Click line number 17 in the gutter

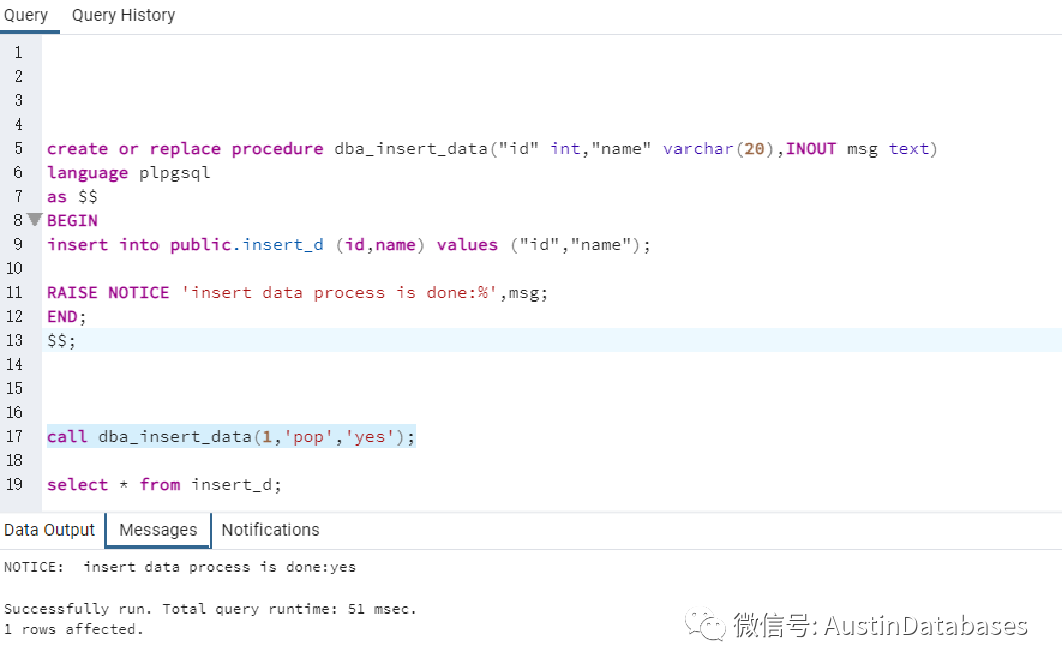[x=18, y=436]
